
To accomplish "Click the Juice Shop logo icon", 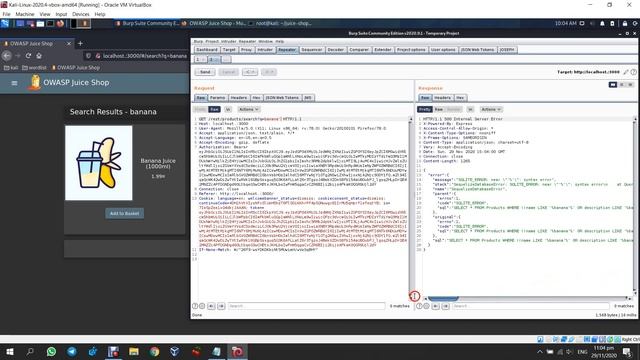I will (x=35, y=82).
